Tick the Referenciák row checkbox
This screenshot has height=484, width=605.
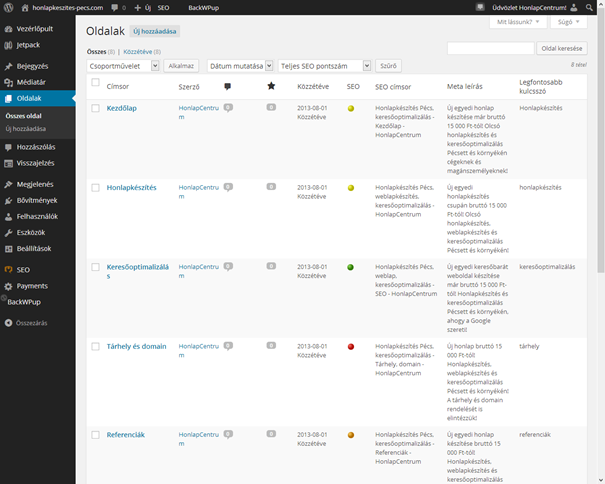(x=95, y=435)
